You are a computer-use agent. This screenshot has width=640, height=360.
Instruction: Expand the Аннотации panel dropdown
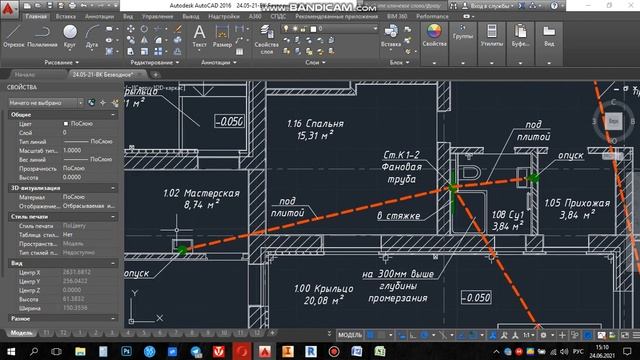[x=219, y=62]
